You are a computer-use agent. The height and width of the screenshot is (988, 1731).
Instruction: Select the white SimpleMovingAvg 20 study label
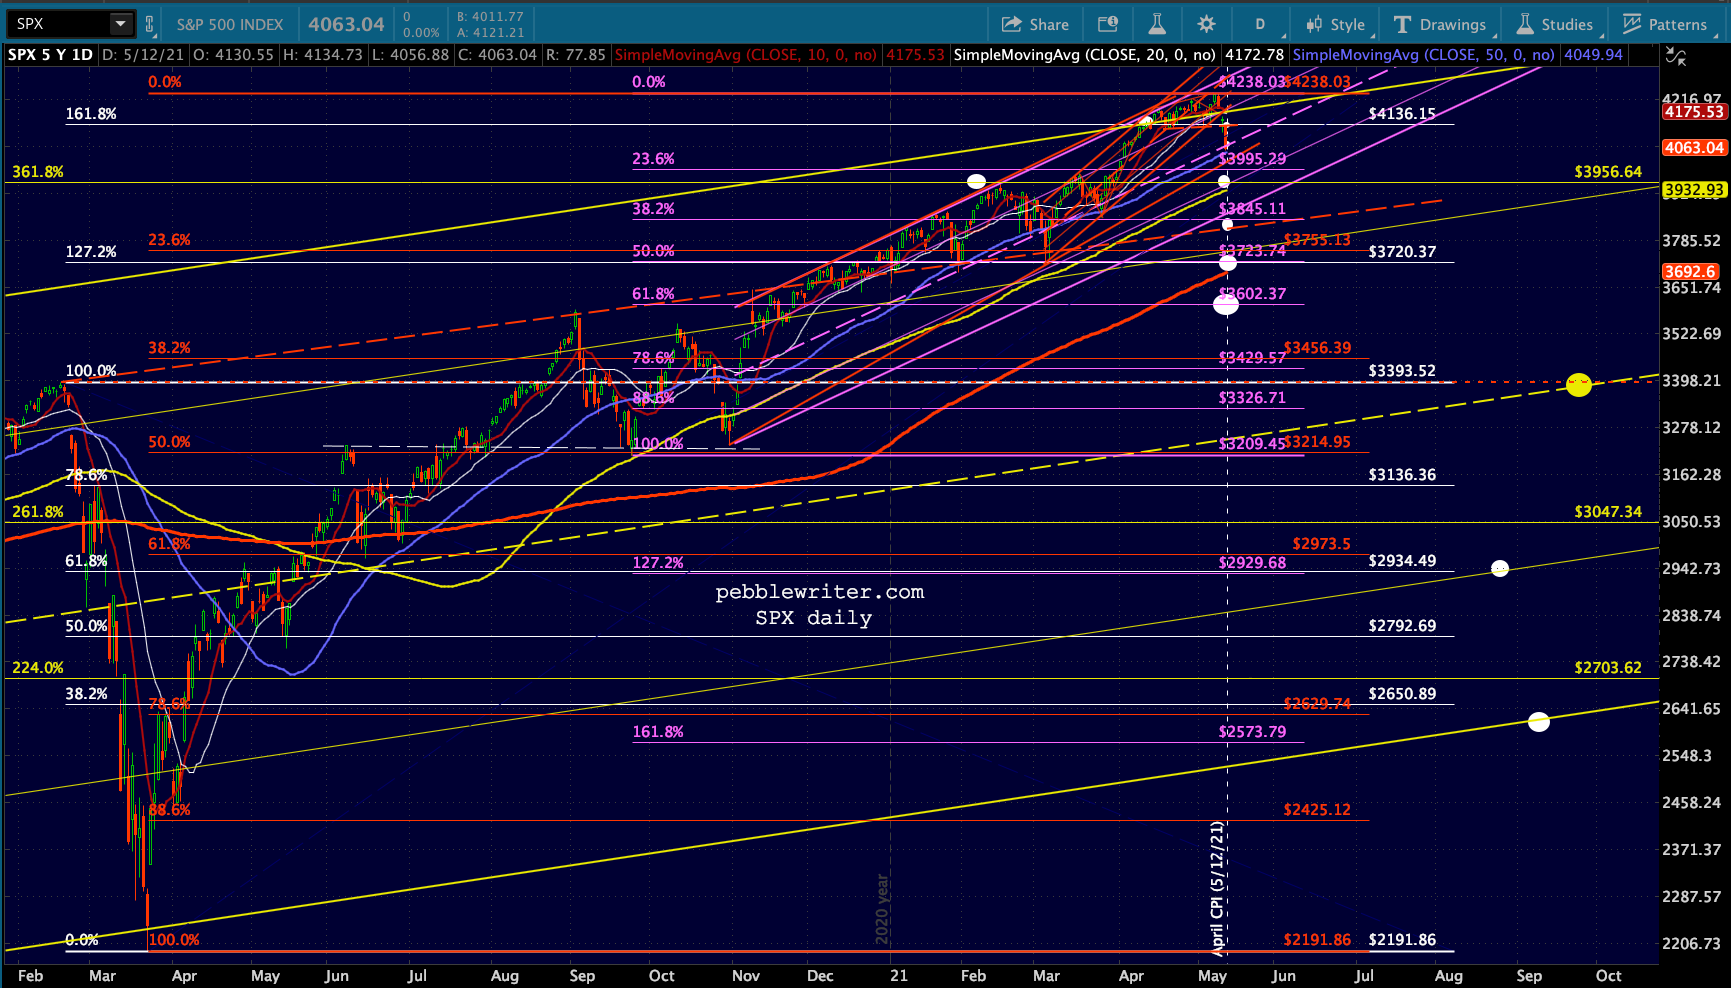(x=1085, y=55)
